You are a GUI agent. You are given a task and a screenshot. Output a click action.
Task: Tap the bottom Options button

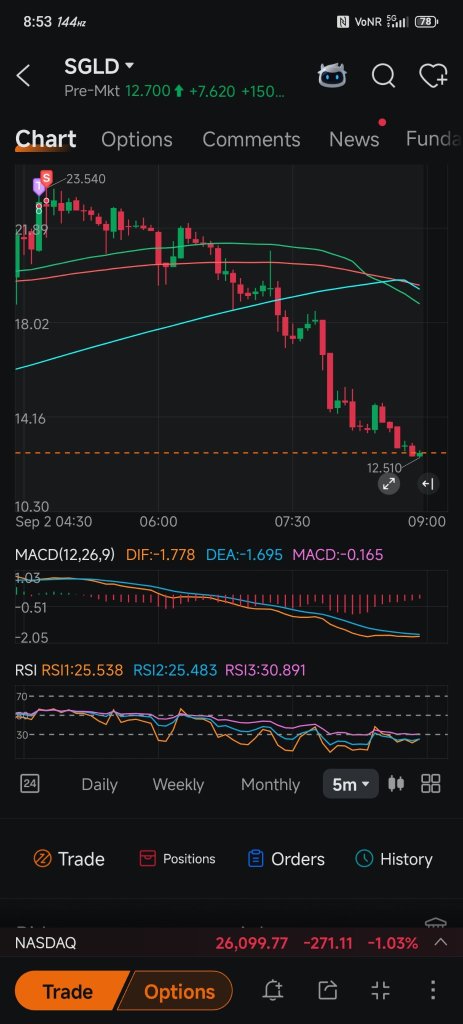point(179,991)
